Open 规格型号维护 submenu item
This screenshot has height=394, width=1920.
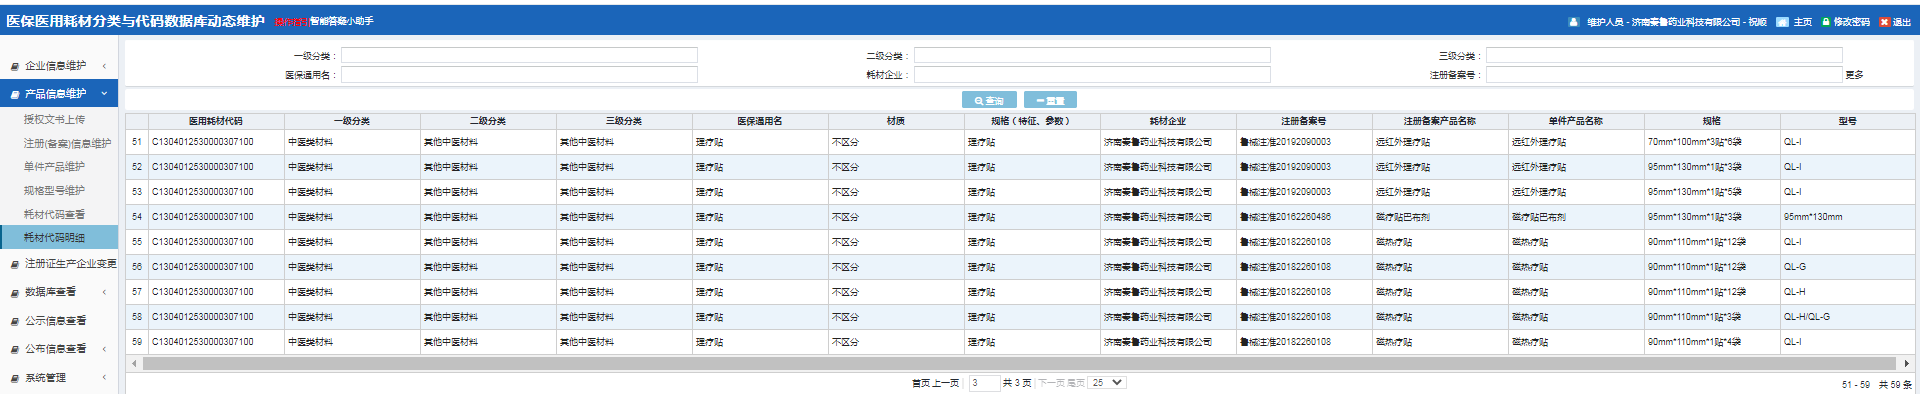pos(54,190)
